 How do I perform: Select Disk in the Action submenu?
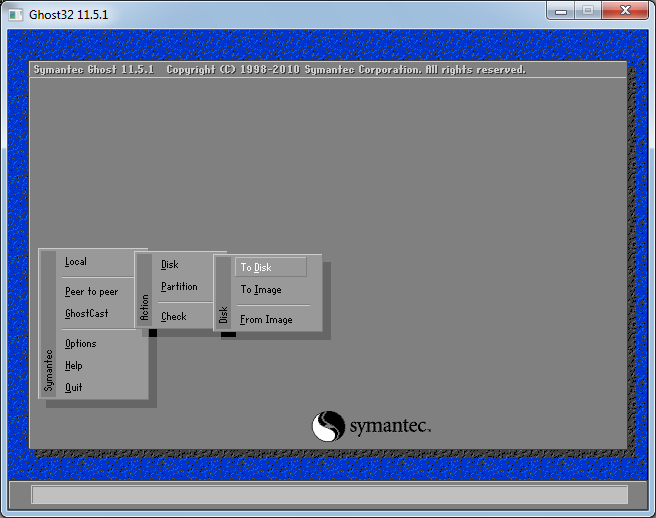170,264
